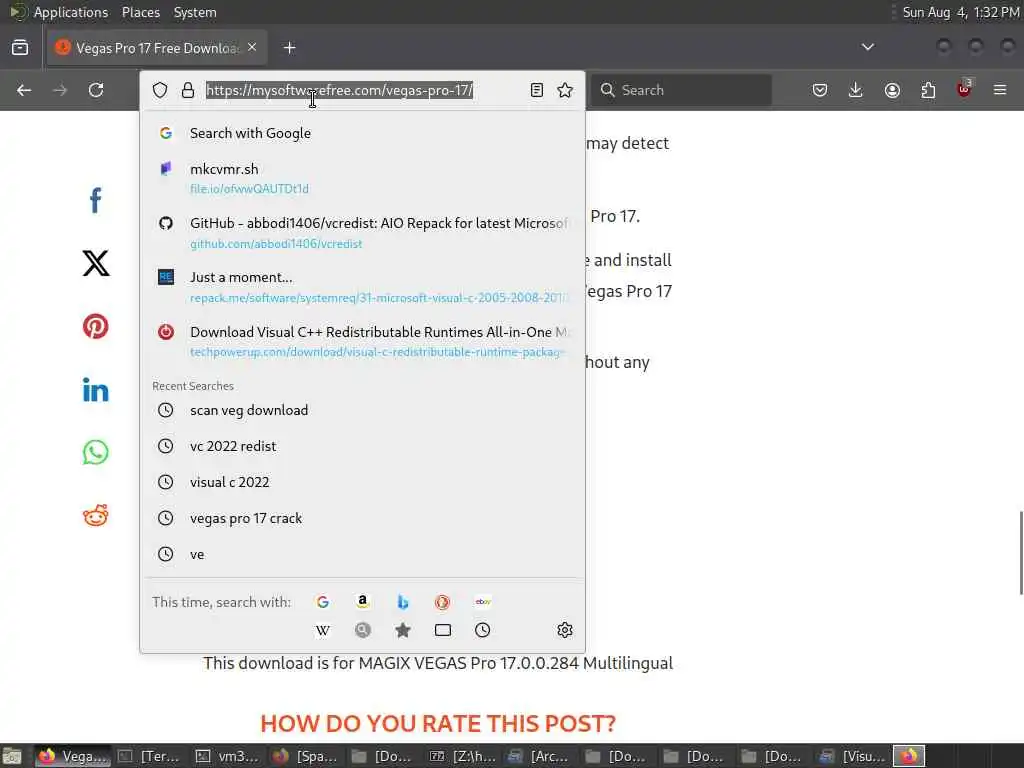The image size is (1024, 768).
Task: Share the post on Facebook
Action: tap(95, 200)
